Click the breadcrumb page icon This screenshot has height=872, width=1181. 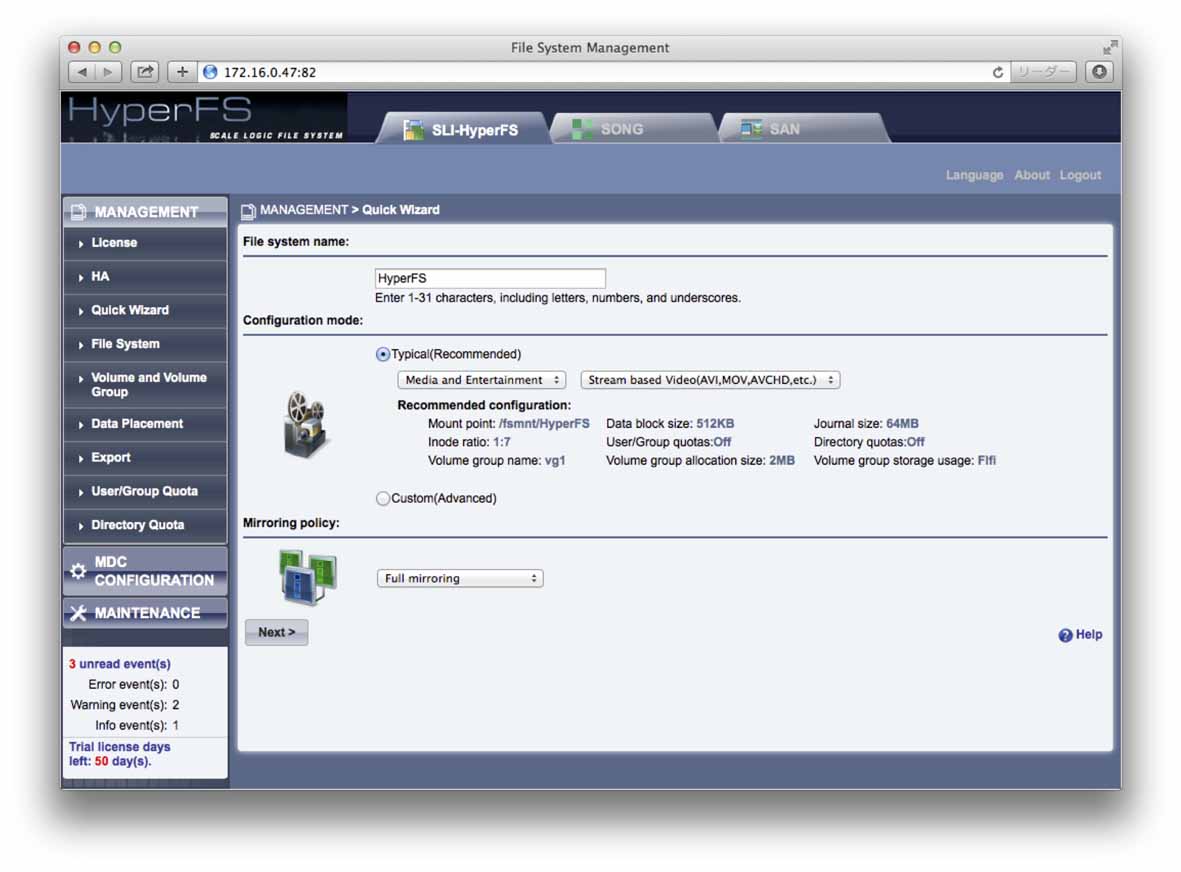pyautogui.click(x=248, y=211)
